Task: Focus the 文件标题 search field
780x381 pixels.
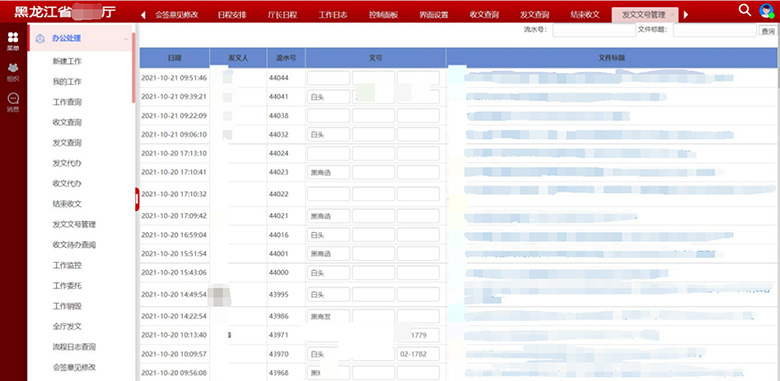Action: click(x=715, y=30)
